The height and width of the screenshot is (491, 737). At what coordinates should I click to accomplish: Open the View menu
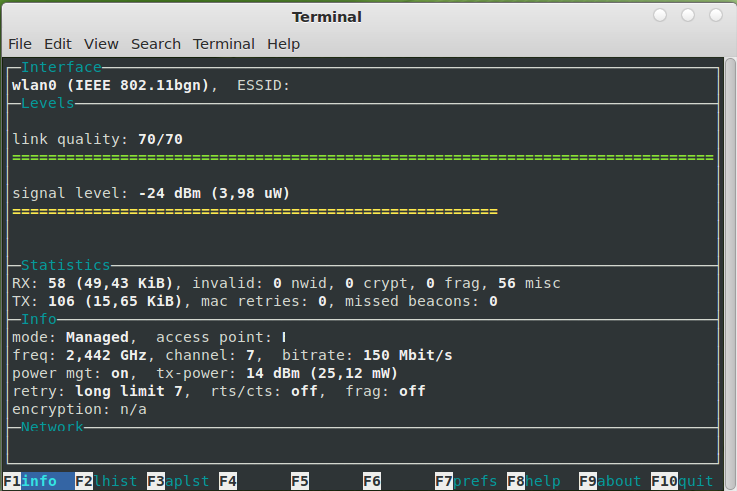101,44
